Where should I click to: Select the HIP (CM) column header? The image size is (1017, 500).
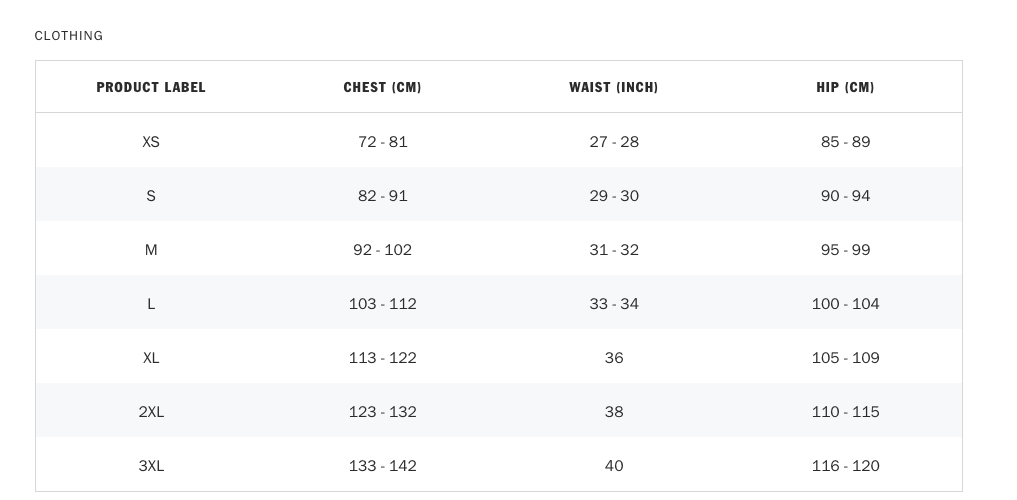click(x=845, y=88)
